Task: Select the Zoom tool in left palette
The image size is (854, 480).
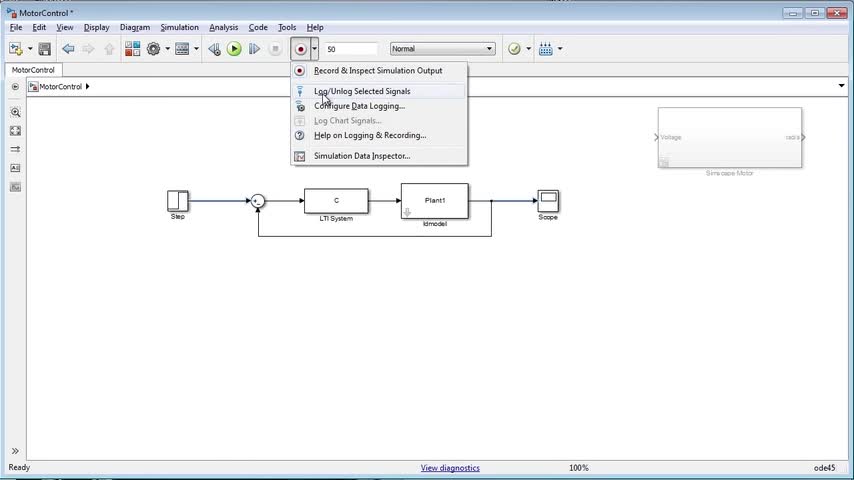Action: point(15,113)
